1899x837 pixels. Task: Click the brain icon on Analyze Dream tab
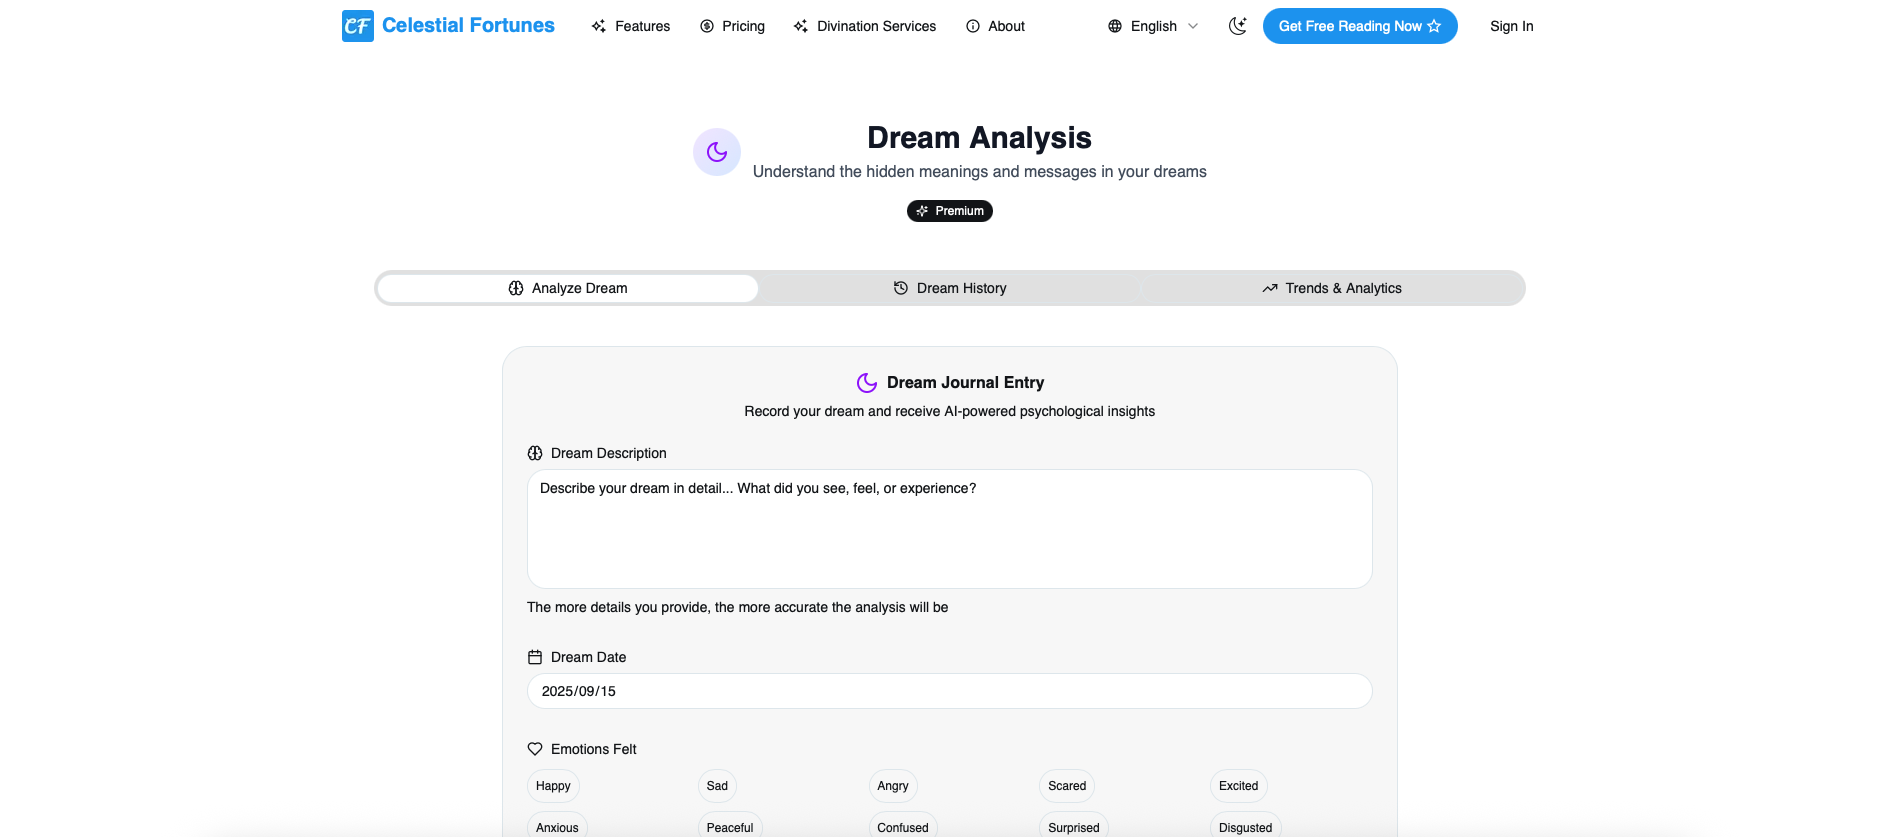point(516,288)
